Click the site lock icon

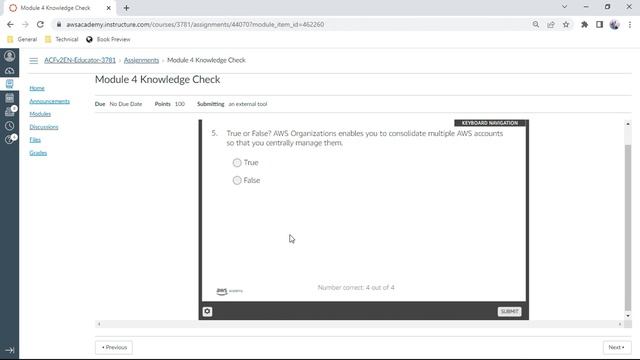click(x=59, y=24)
